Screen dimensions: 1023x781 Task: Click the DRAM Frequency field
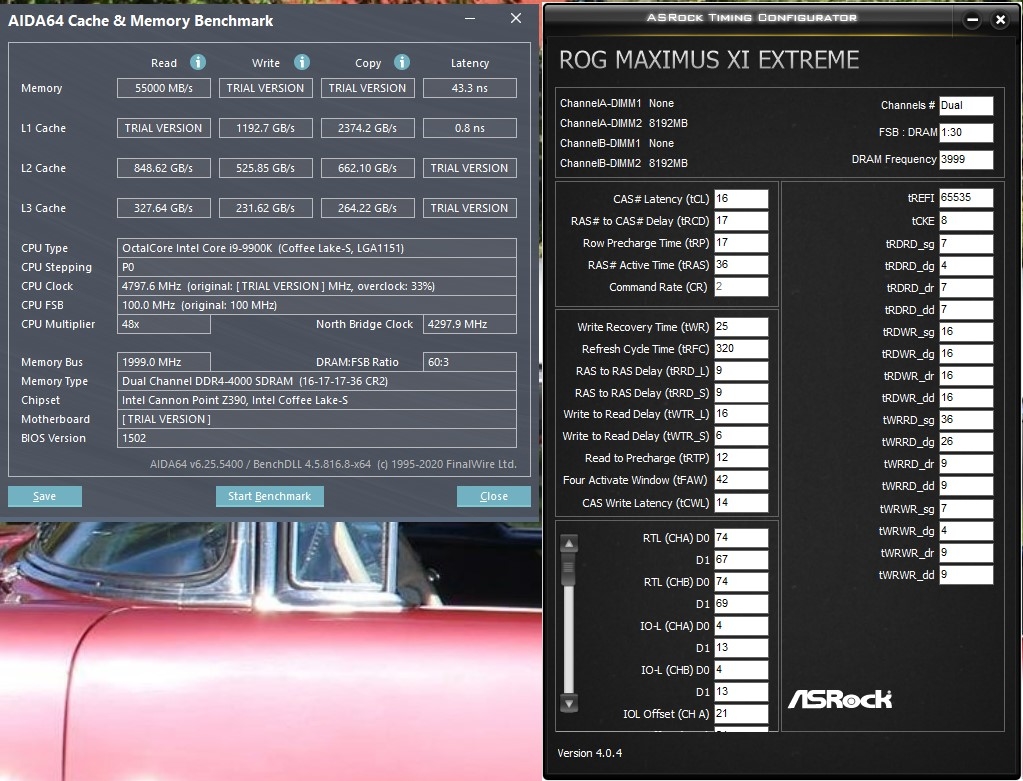[x=966, y=159]
